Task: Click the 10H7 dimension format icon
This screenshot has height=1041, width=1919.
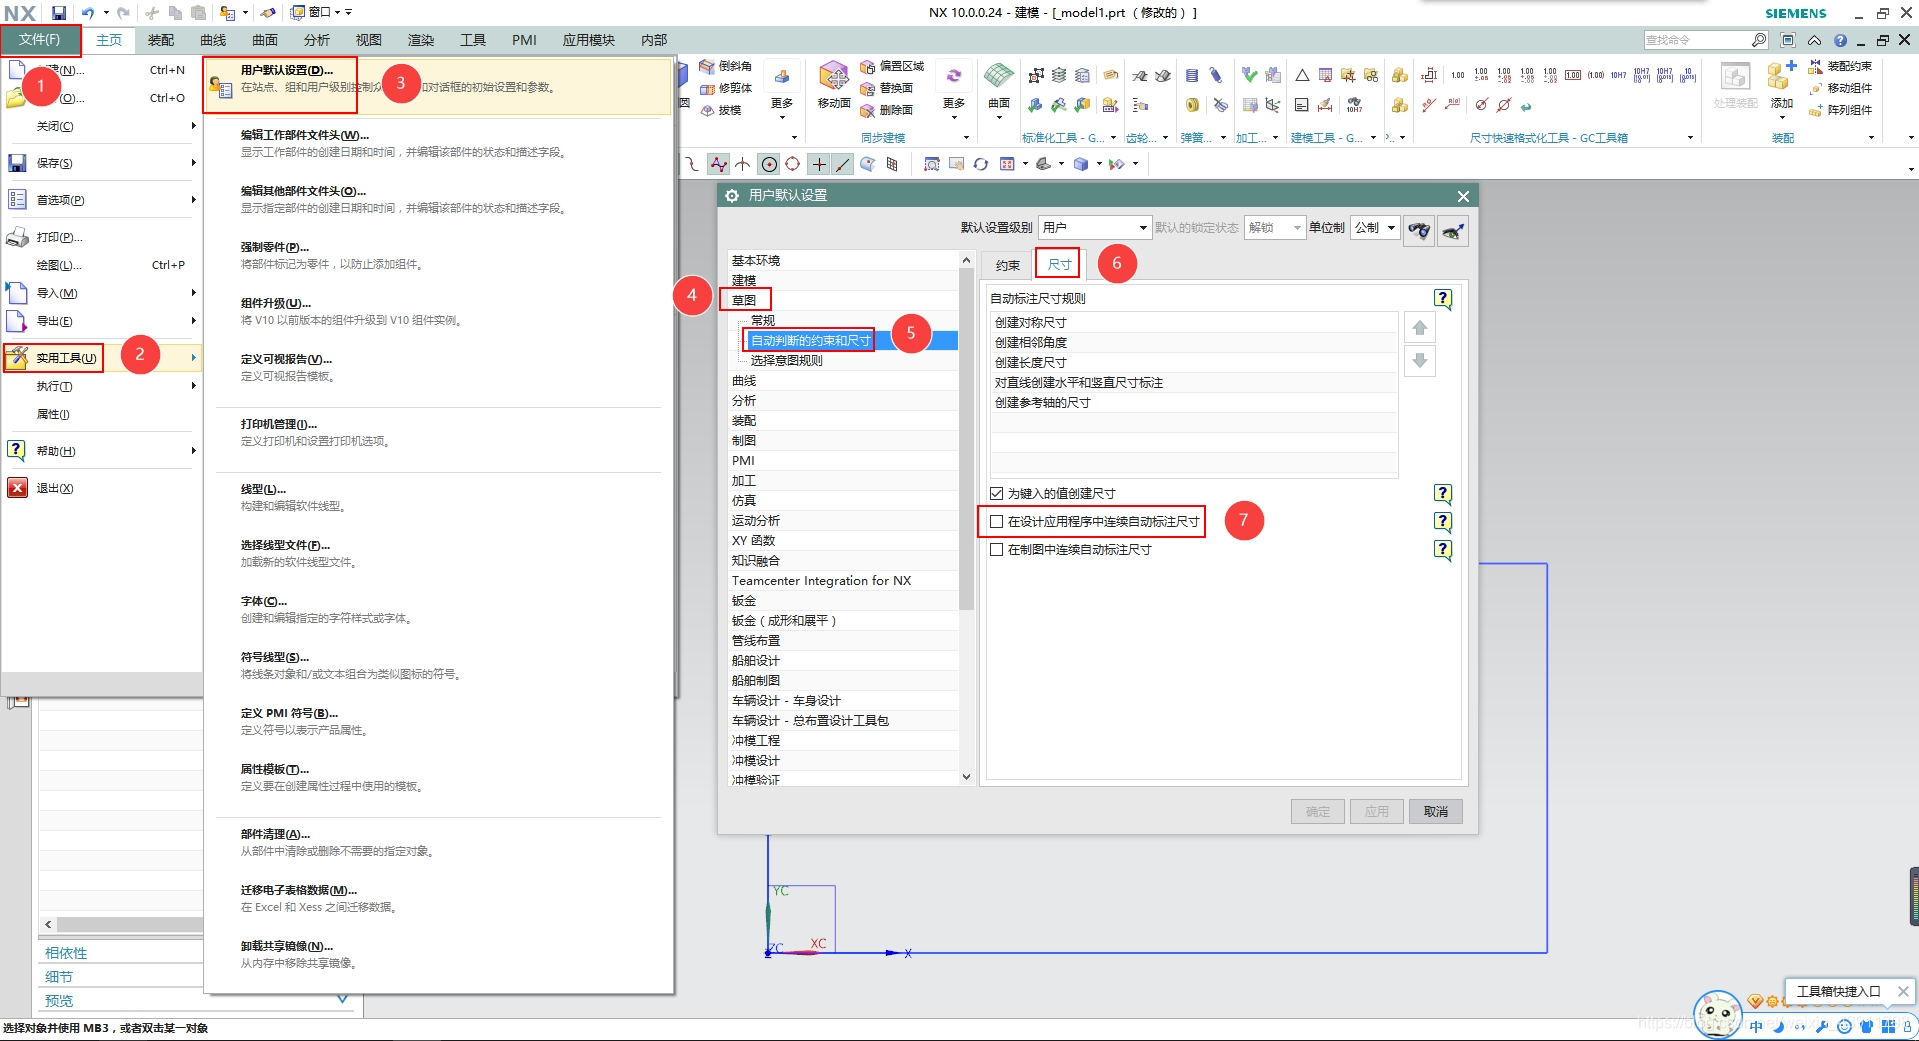Action: tap(1618, 75)
